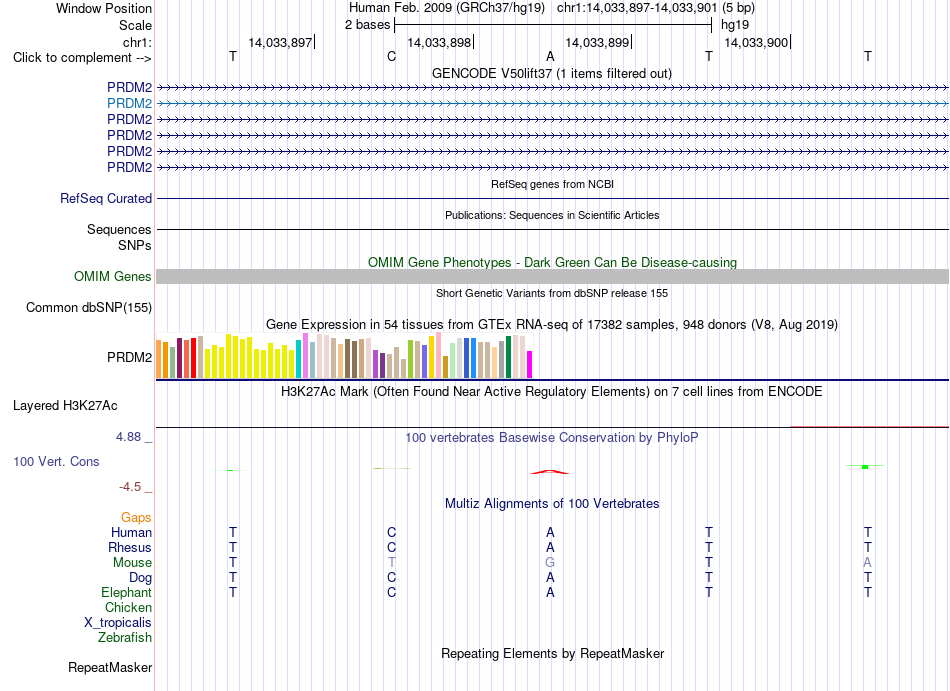Click the bright green conservation block
Screen dimensions: 950x691
pyautogui.click(x=865, y=466)
